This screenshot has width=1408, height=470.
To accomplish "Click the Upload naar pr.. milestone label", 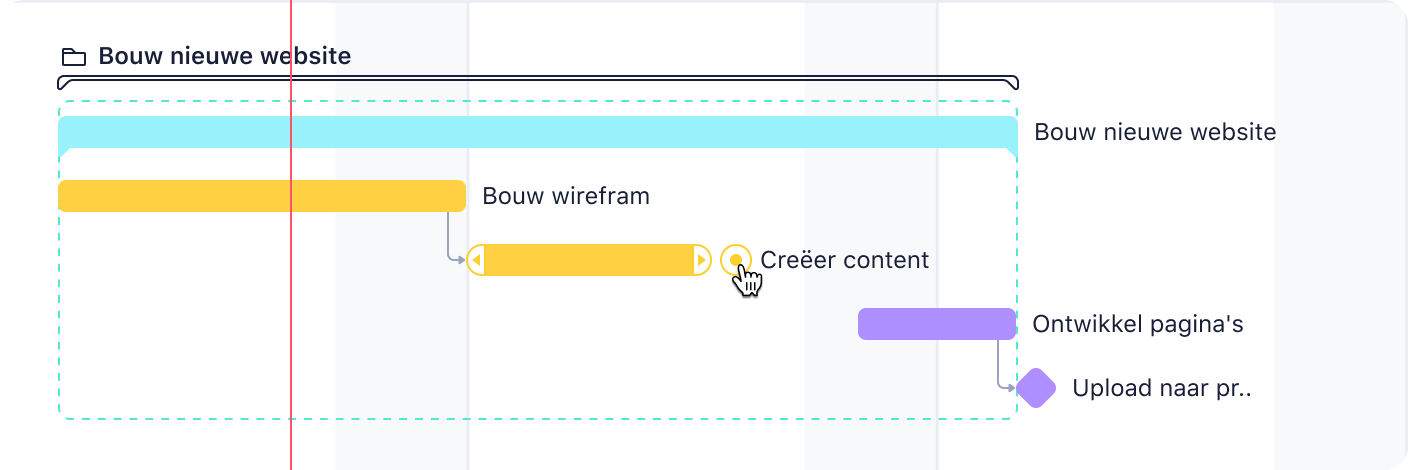I will point(1162,388).
